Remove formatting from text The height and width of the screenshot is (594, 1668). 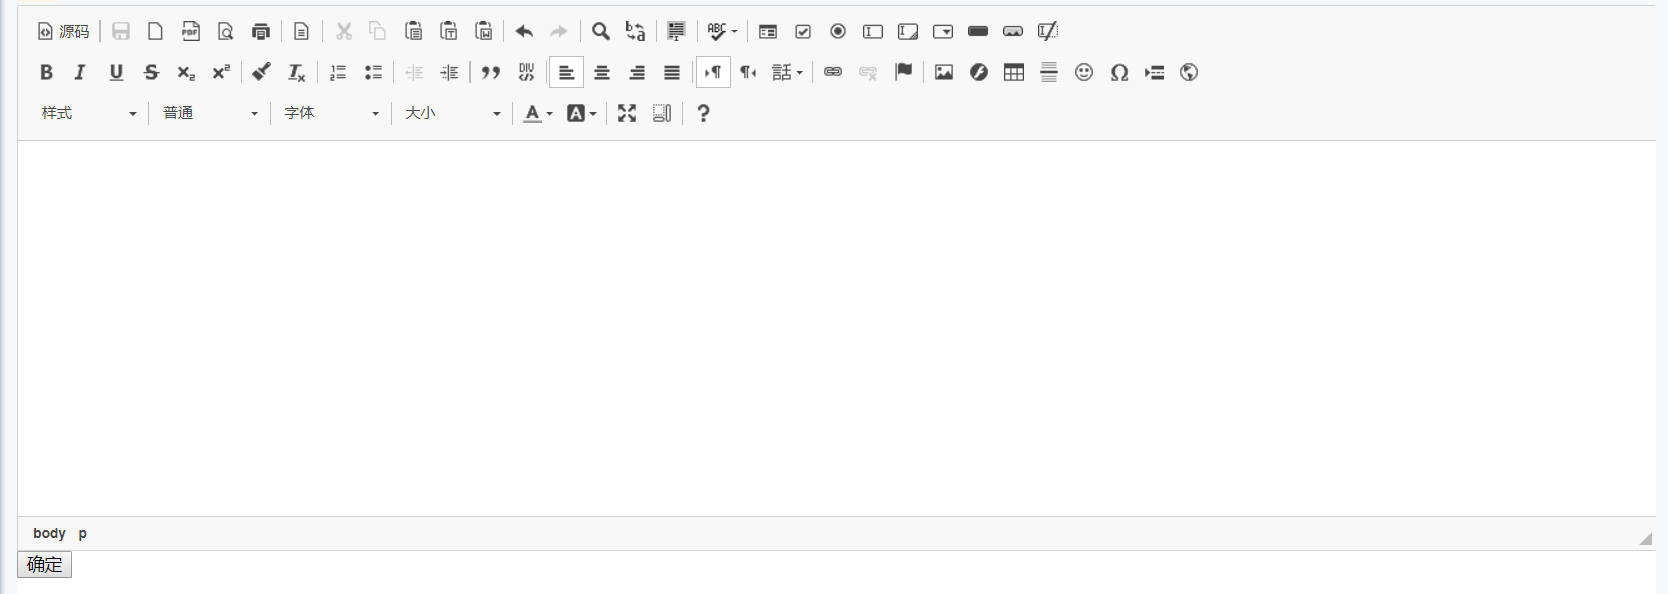coord(297,73)
